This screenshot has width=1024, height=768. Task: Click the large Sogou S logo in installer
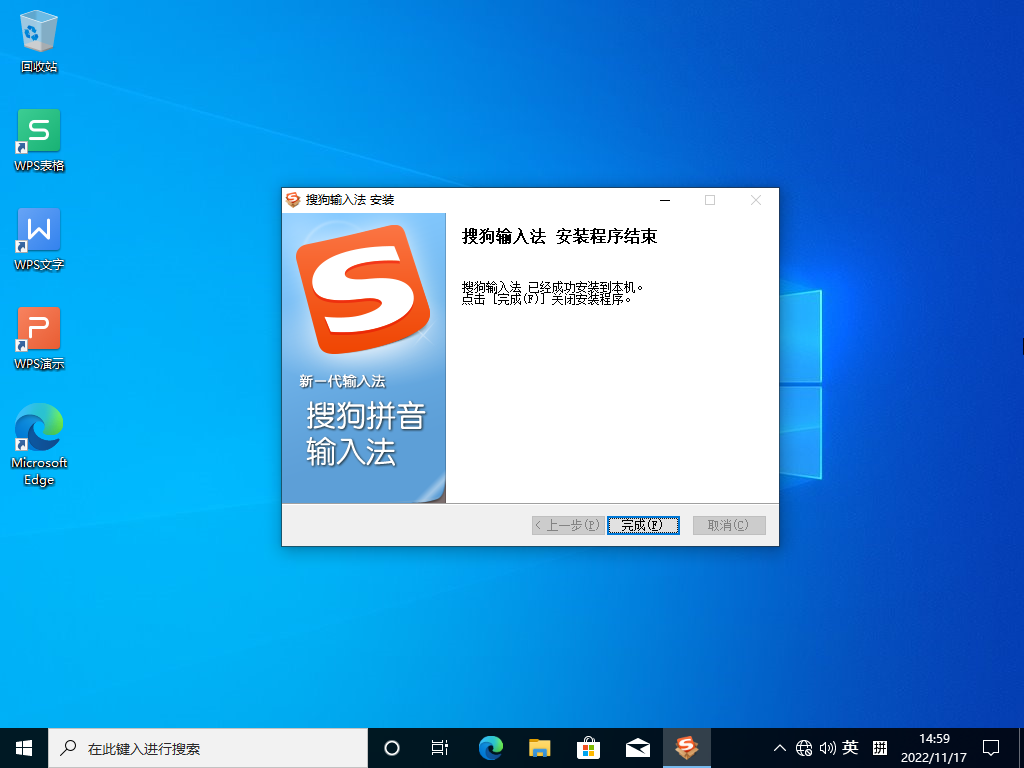pos(363,289)
